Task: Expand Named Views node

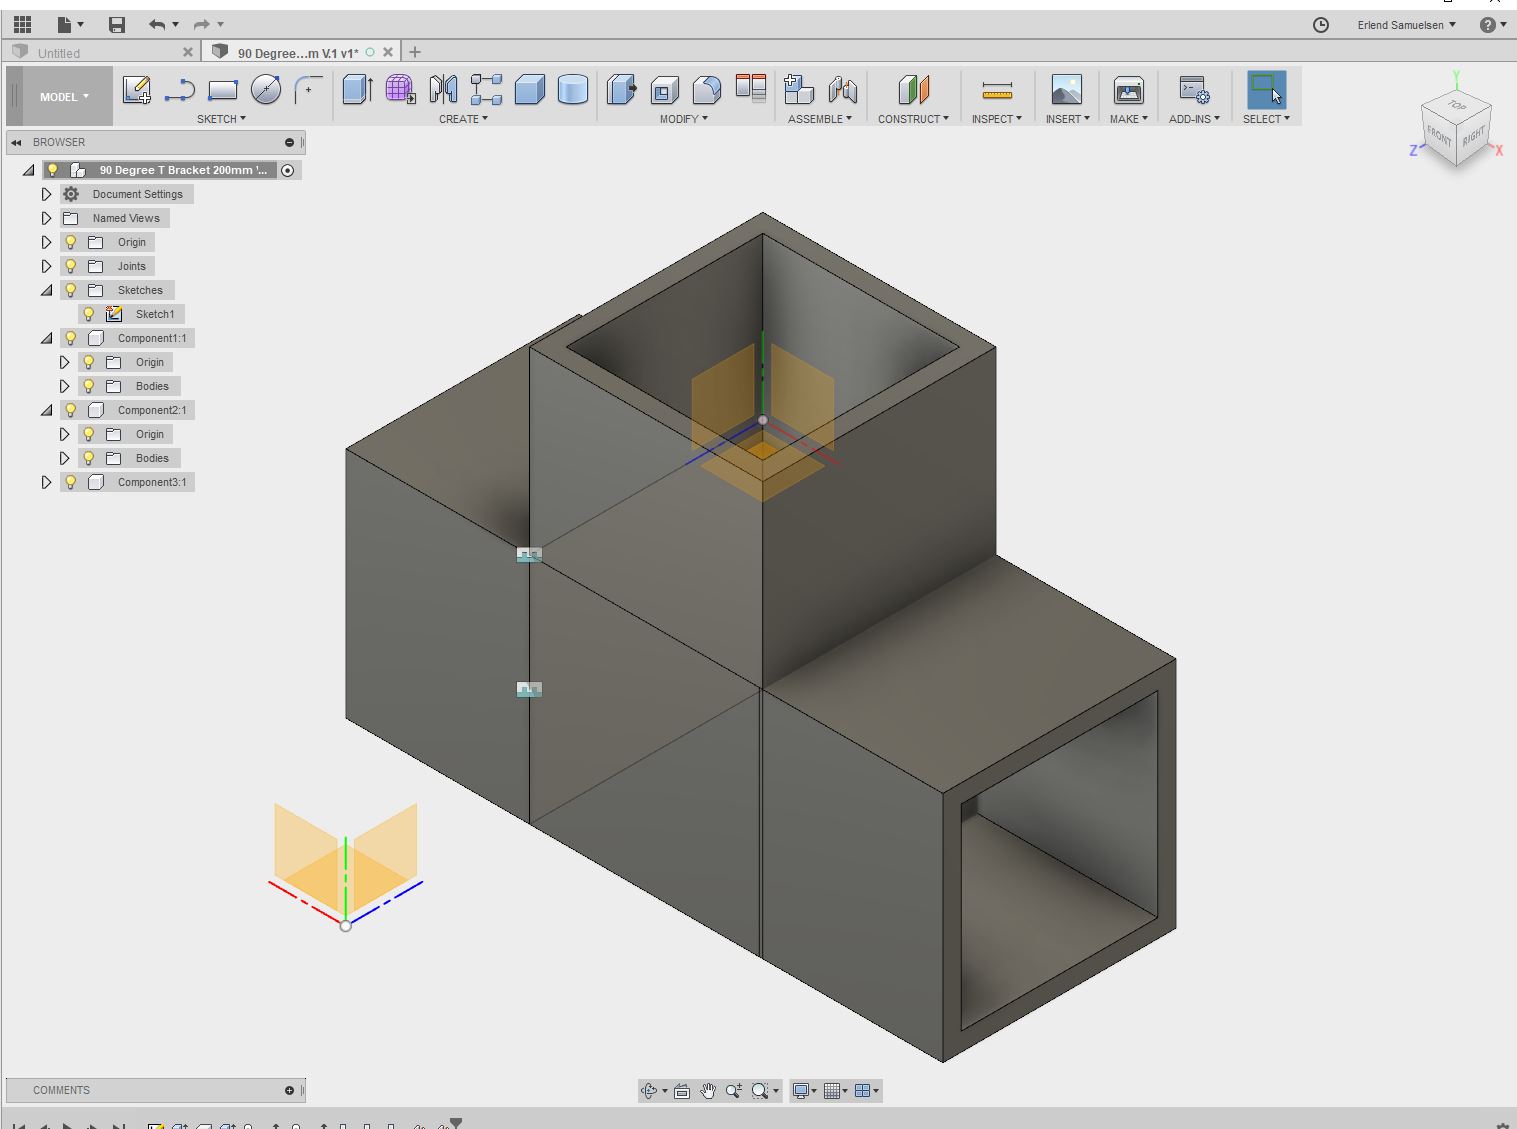Action: click(x=46, y=218)
